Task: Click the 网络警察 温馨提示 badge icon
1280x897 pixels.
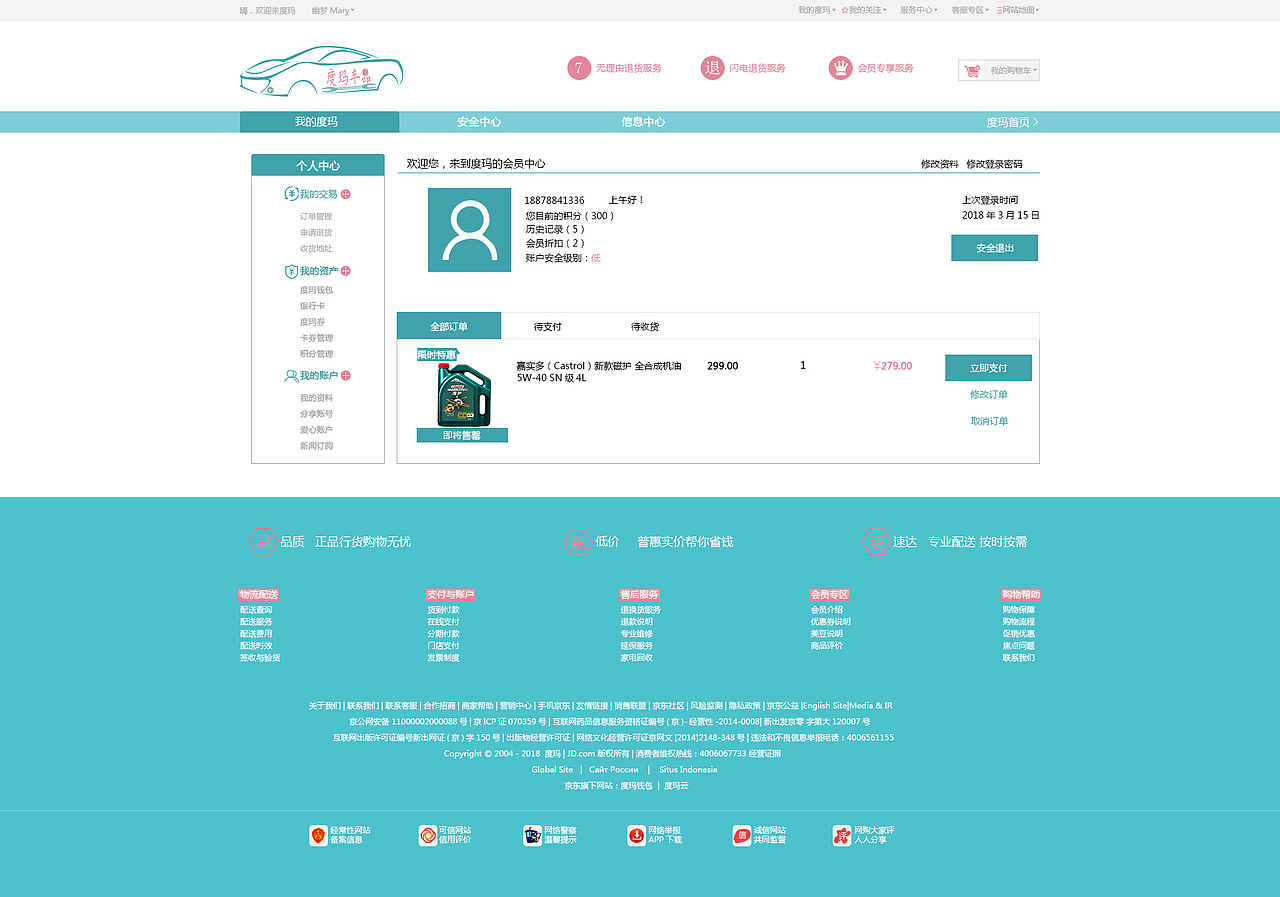Action: 532,835
